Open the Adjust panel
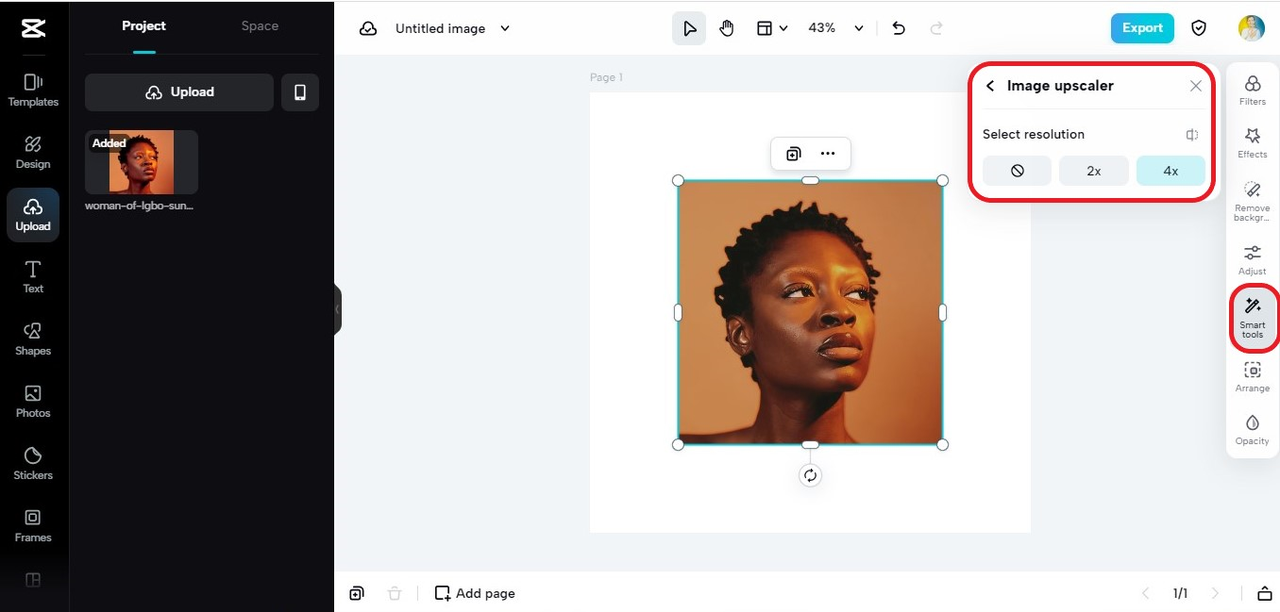 click(1252, 259)
